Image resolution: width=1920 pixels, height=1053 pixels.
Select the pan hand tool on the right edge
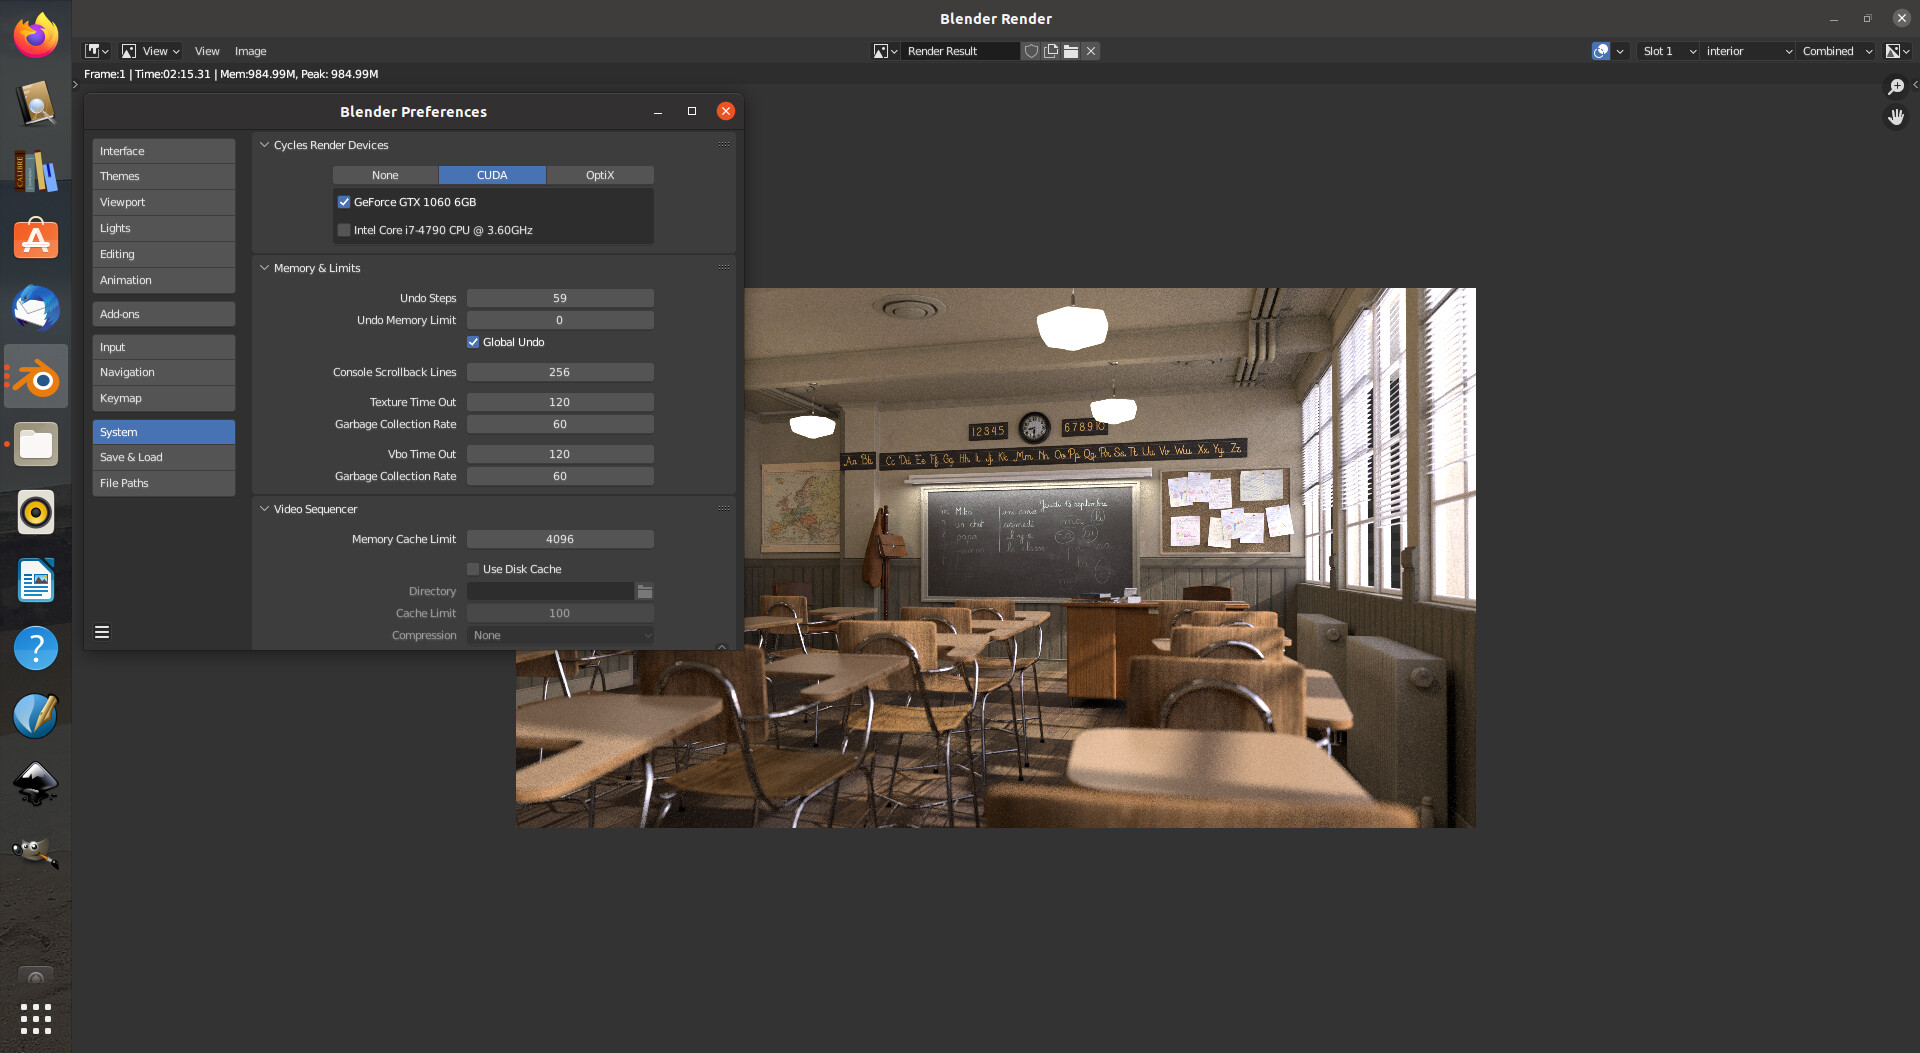(1897, 116)
